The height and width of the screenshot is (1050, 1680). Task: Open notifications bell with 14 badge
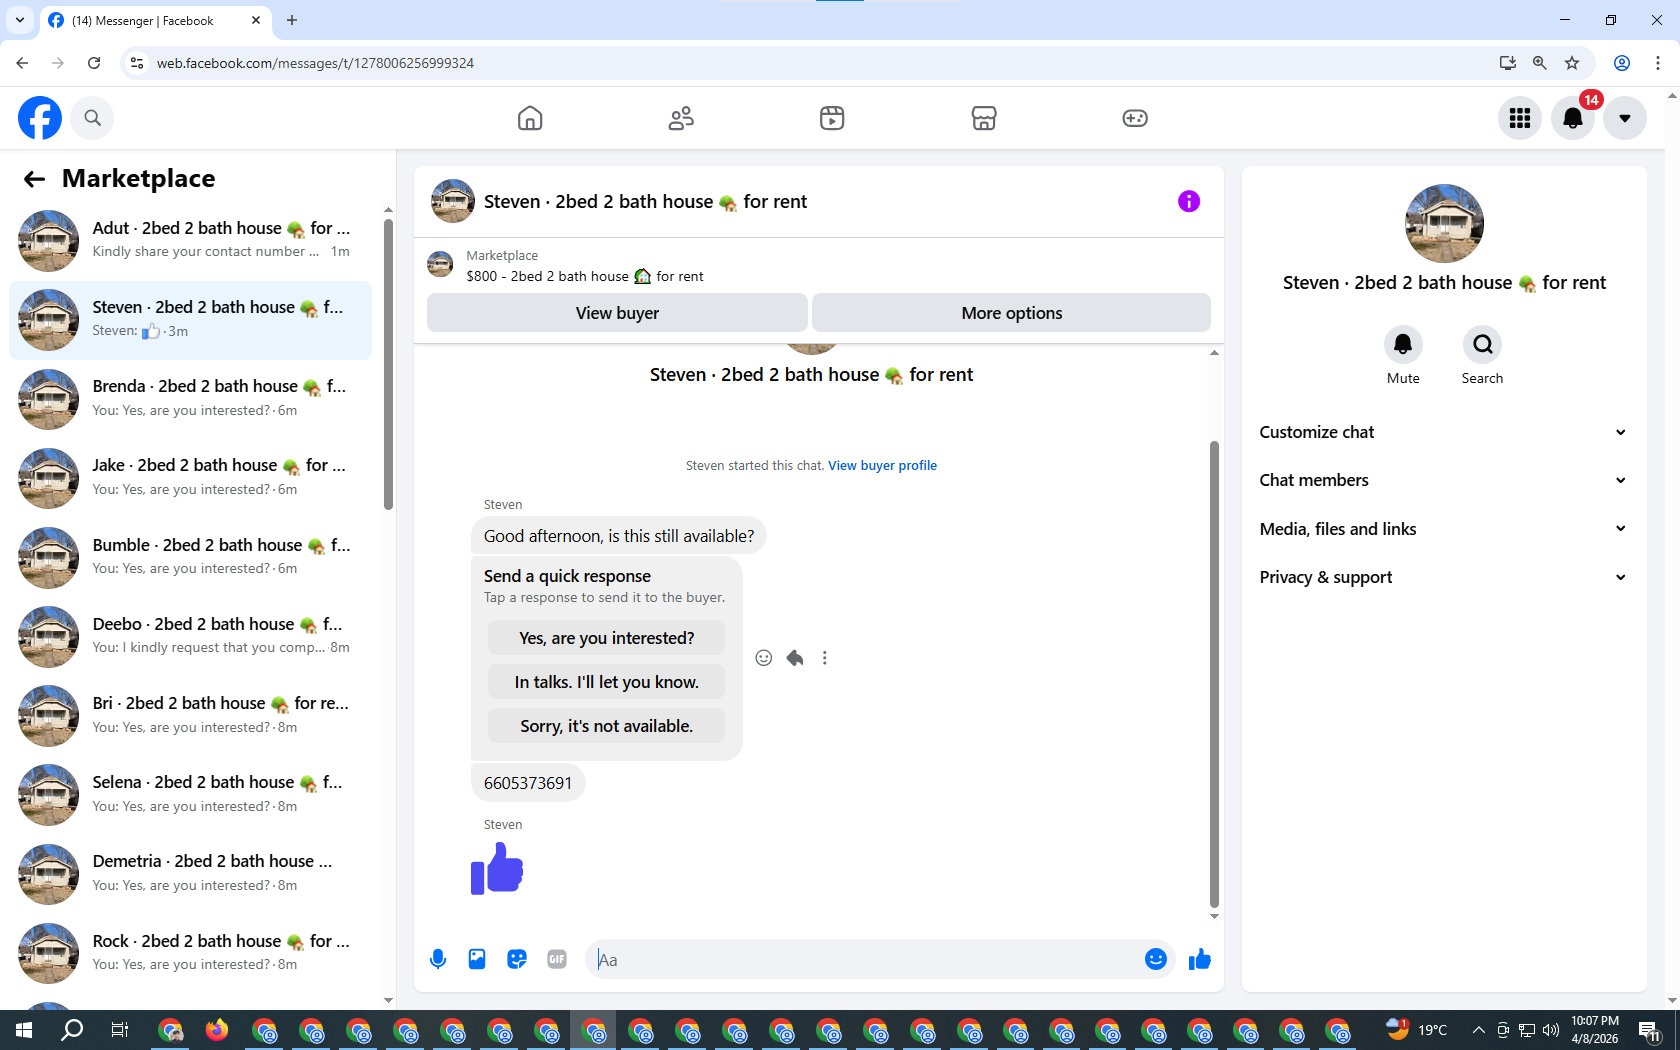tap(1573, 118)
